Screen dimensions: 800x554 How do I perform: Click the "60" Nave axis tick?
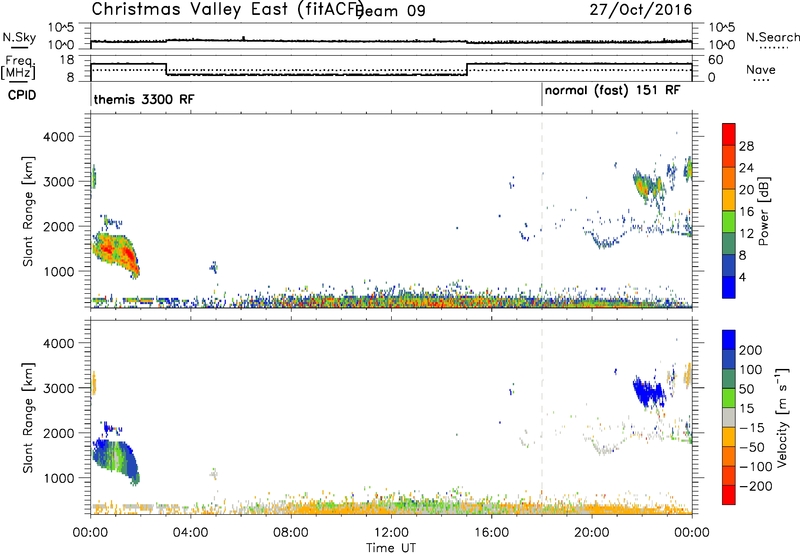click(x=715, y=60)
